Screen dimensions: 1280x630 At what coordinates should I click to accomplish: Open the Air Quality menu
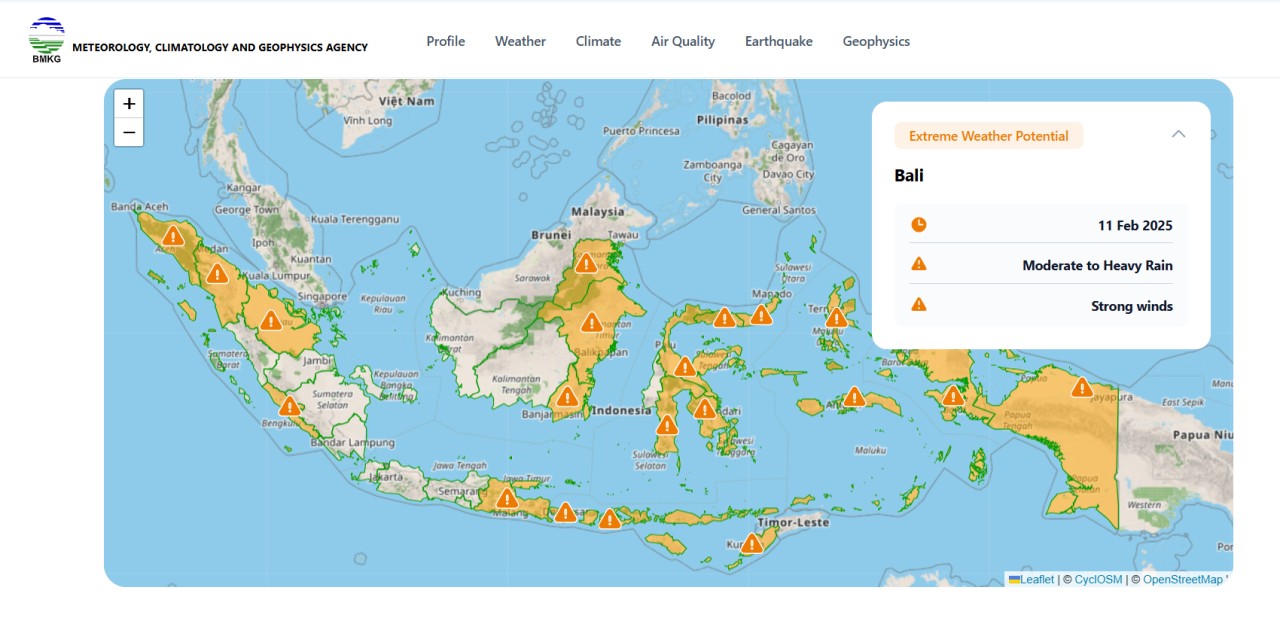pyautogui.click(x=683, y=41)
